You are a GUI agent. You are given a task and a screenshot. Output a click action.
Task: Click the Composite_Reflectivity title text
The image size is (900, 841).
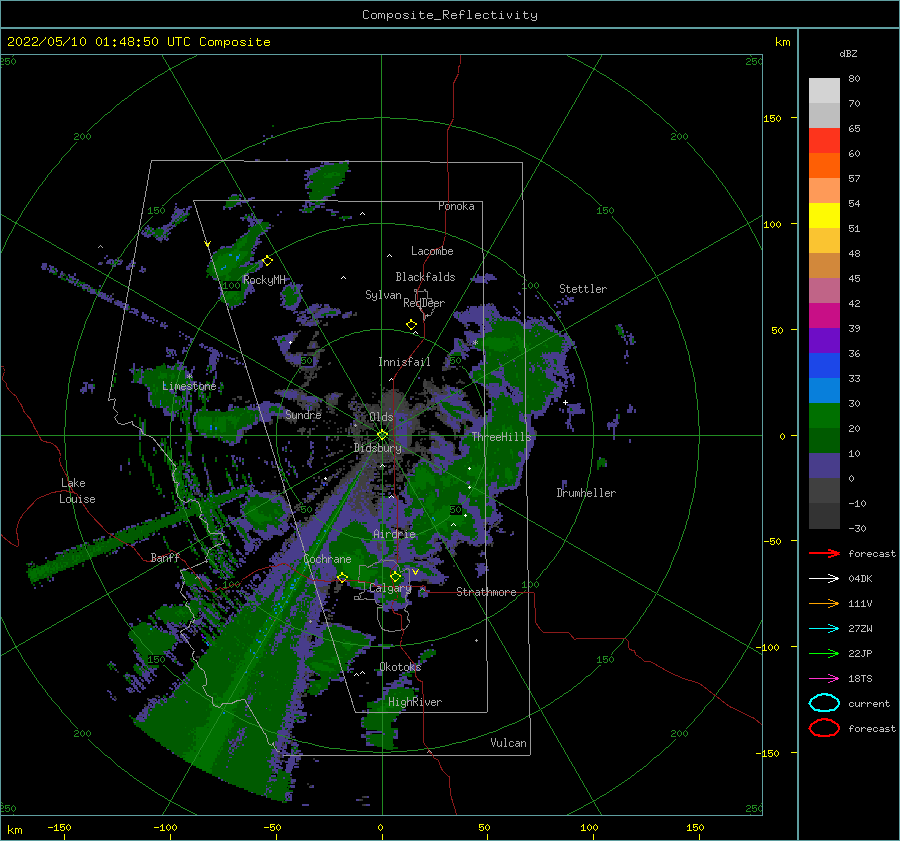click(x=450, y=15)
